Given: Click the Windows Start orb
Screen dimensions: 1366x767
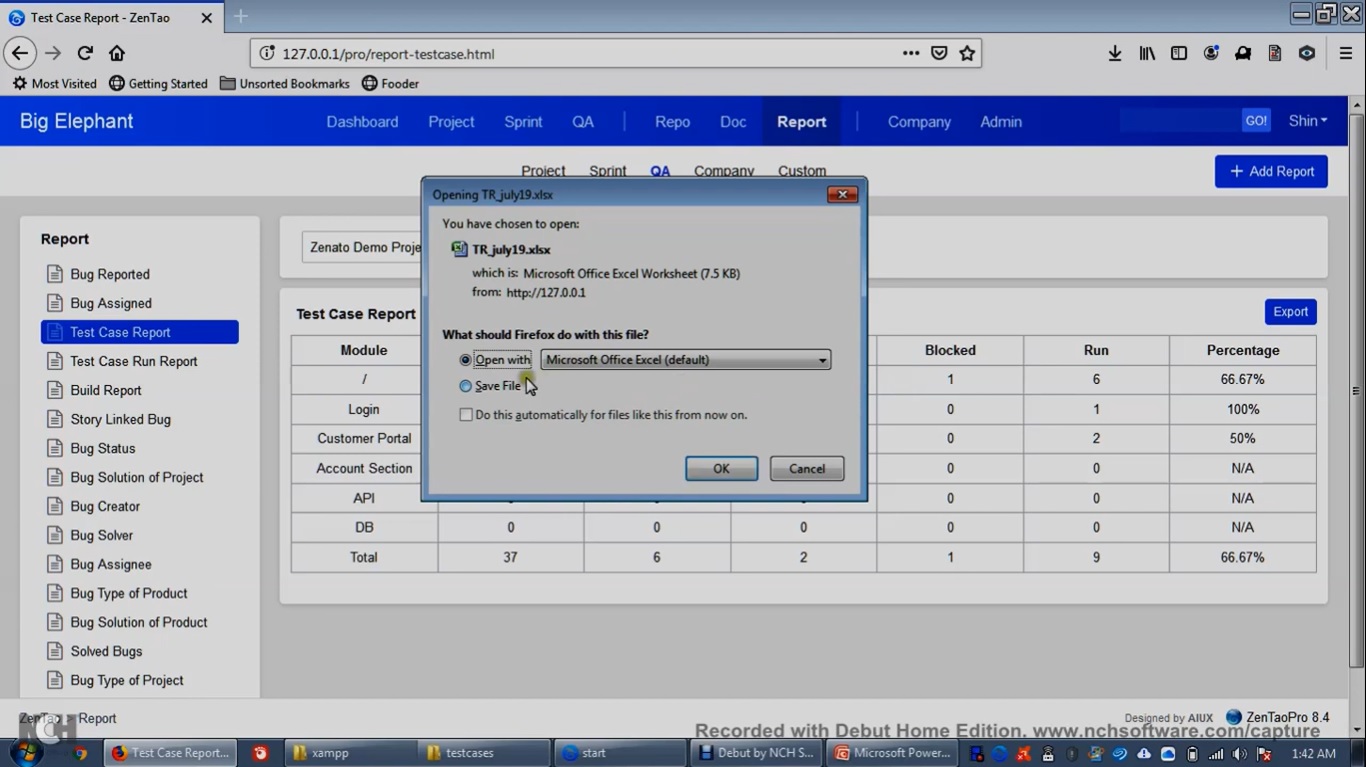Looking at the screenshot, I should coord(27,752).
